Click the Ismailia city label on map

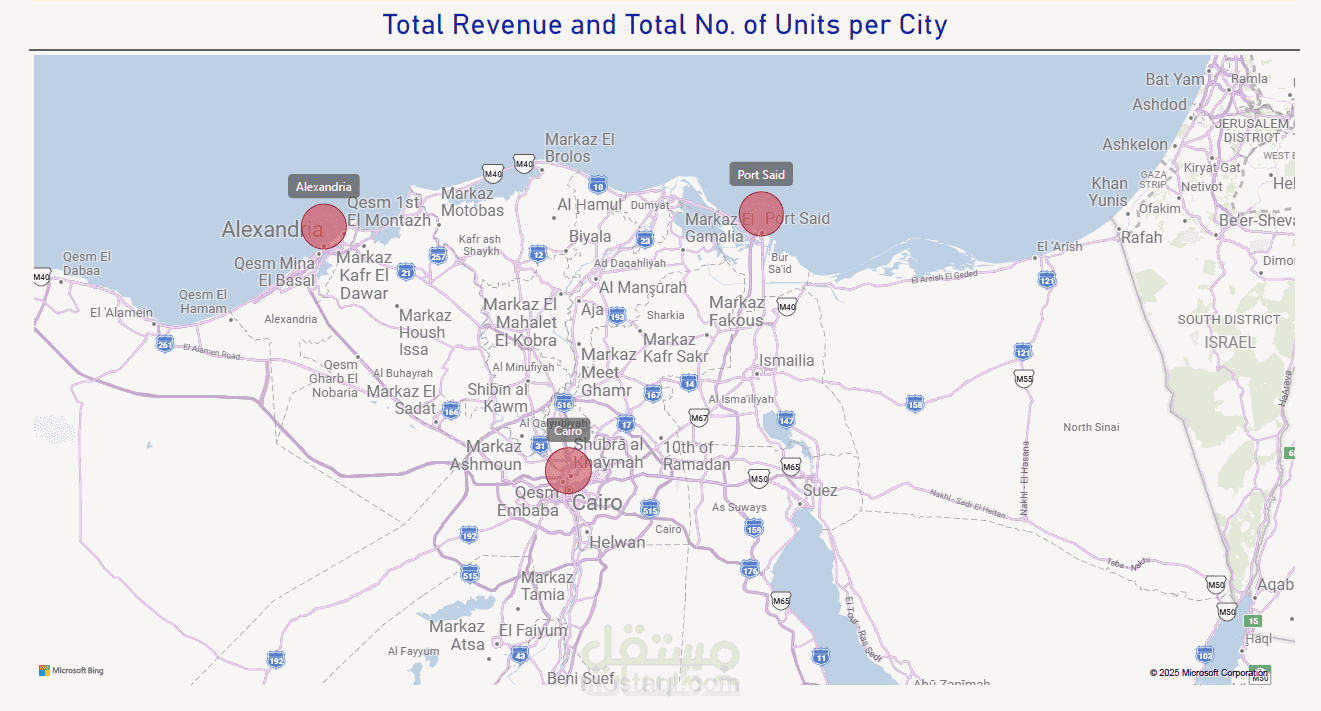pos(786,361)
